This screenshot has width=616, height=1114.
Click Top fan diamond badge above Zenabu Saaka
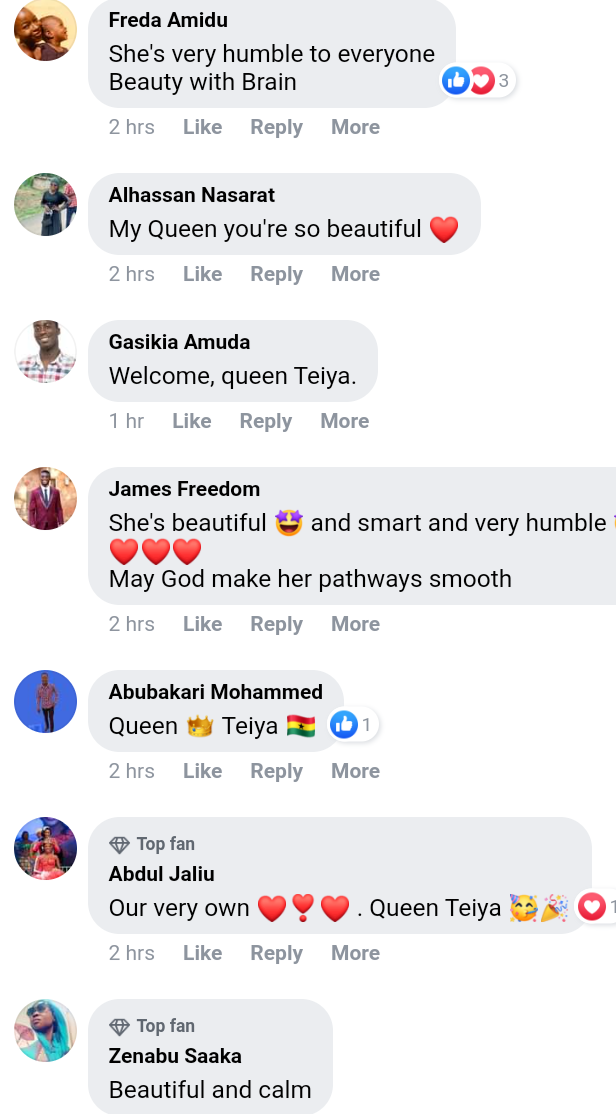tap(119, 1027)
